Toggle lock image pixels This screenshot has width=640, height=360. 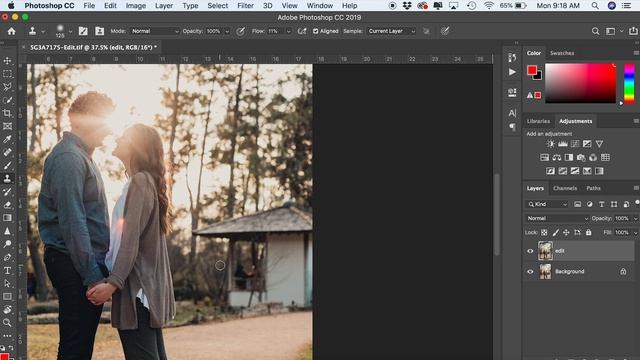coord(555,233)
